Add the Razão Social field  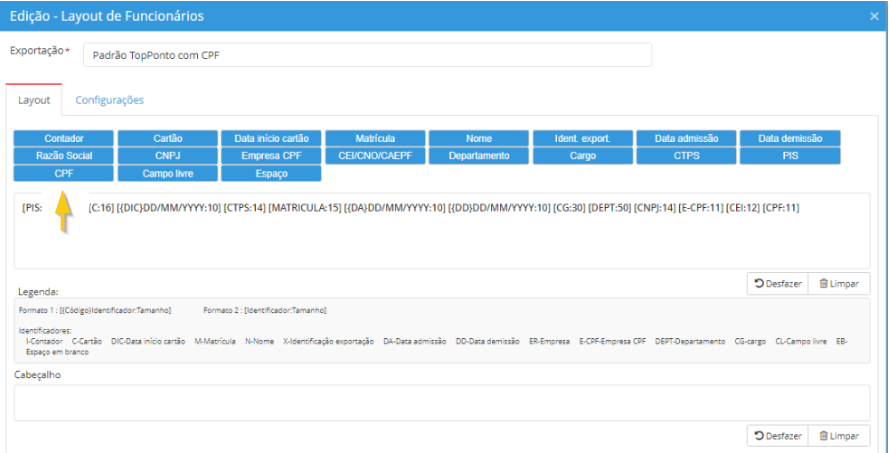64,156
